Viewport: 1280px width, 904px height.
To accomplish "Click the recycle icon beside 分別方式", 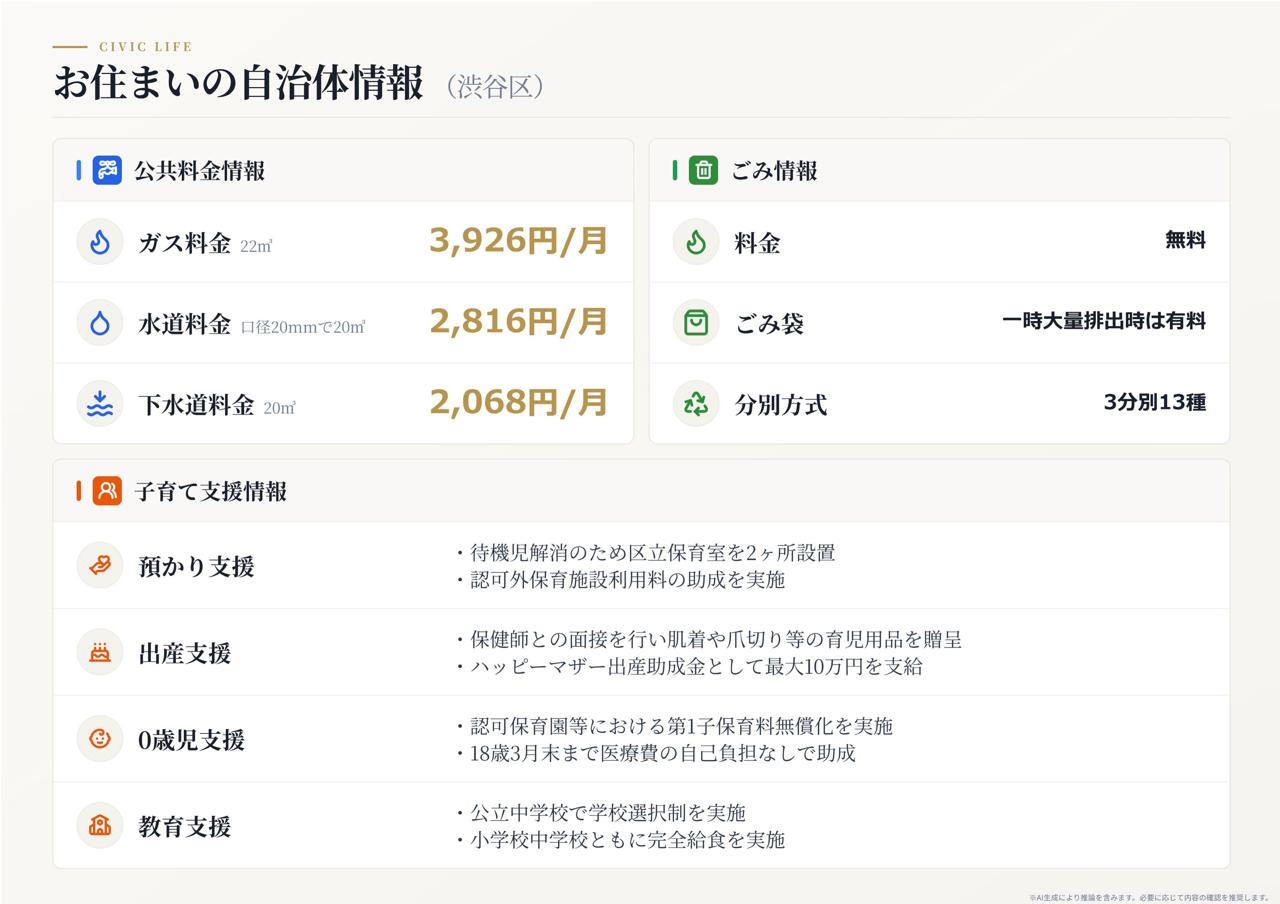I will tap(696, 404).
